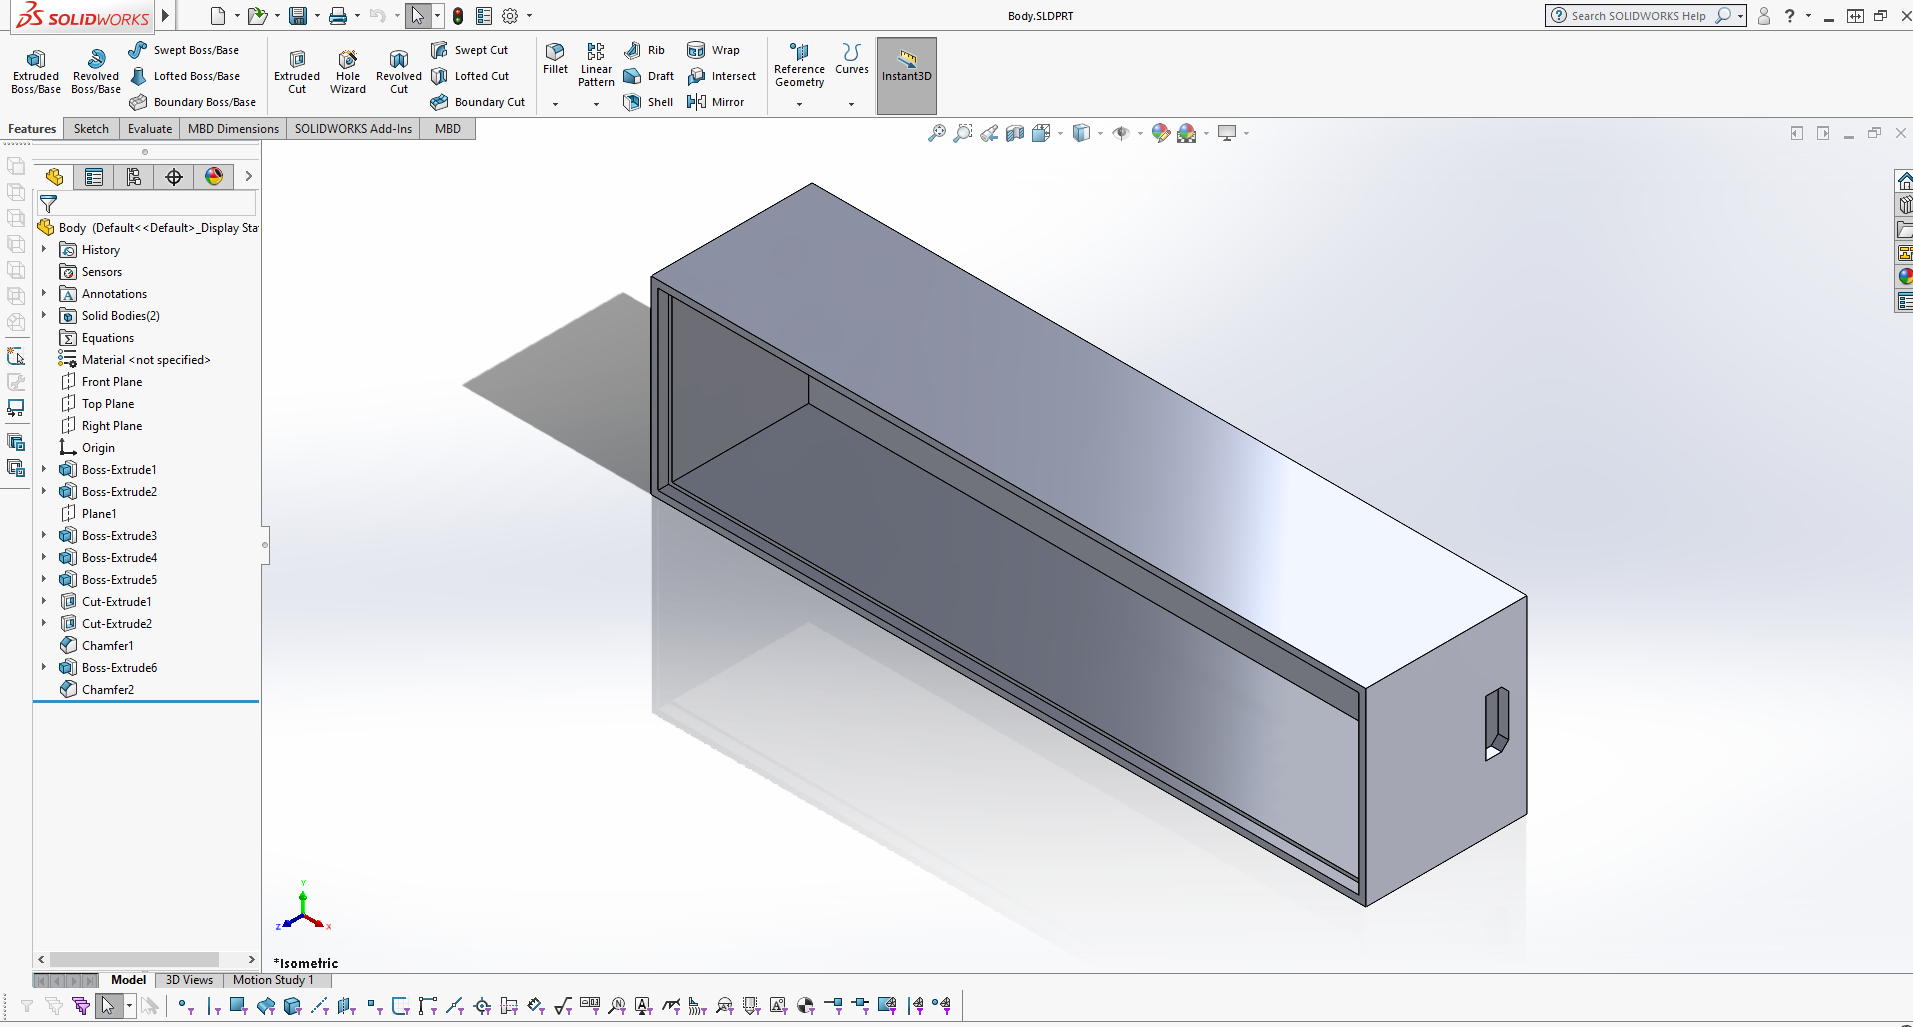Click the Swept Boss/Base tool

[185, 49]
